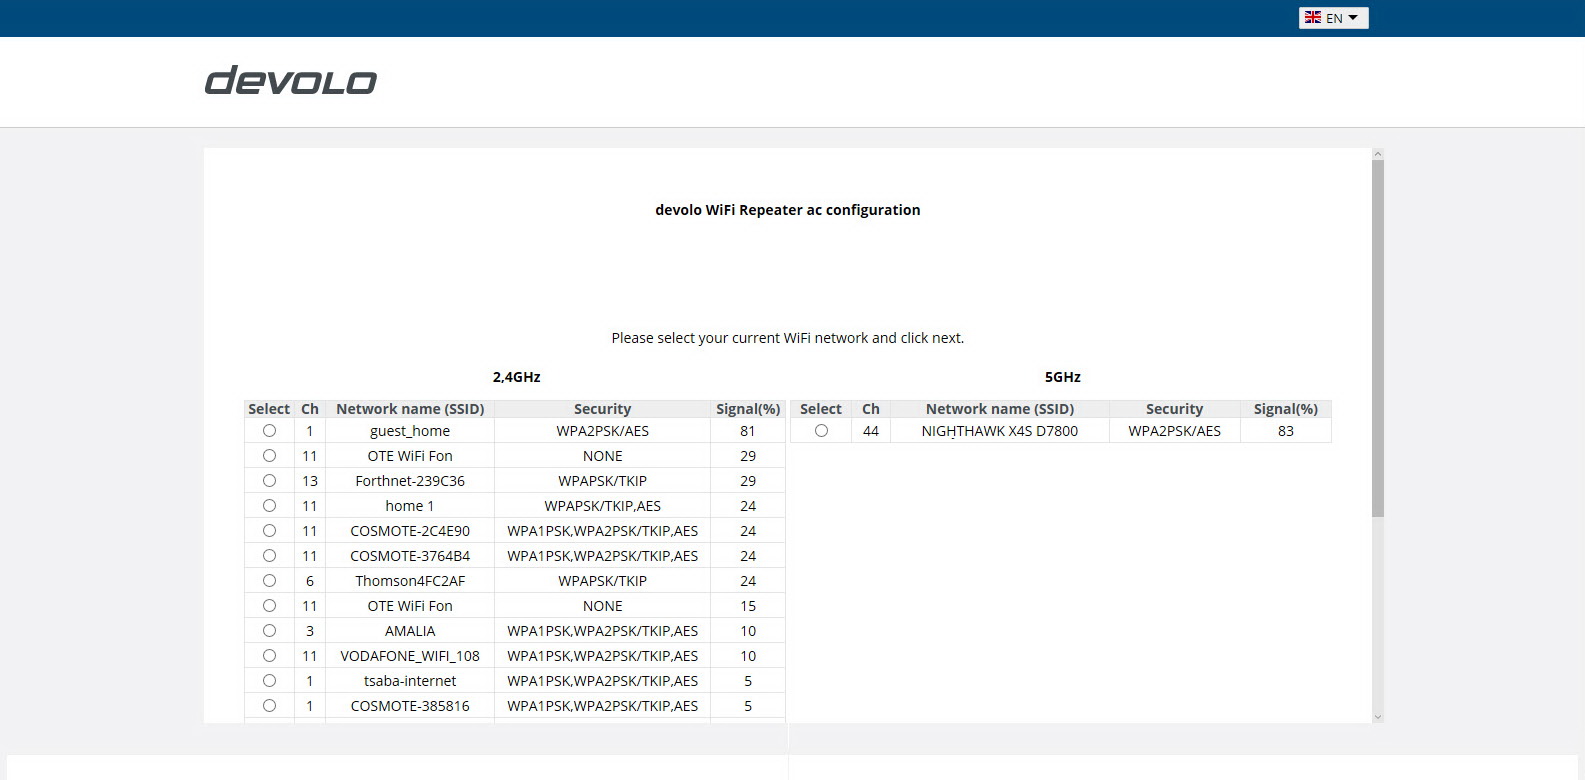
Task: Pick the VODAFONE_WIFI_108 radio button
Action: point(269,656)
